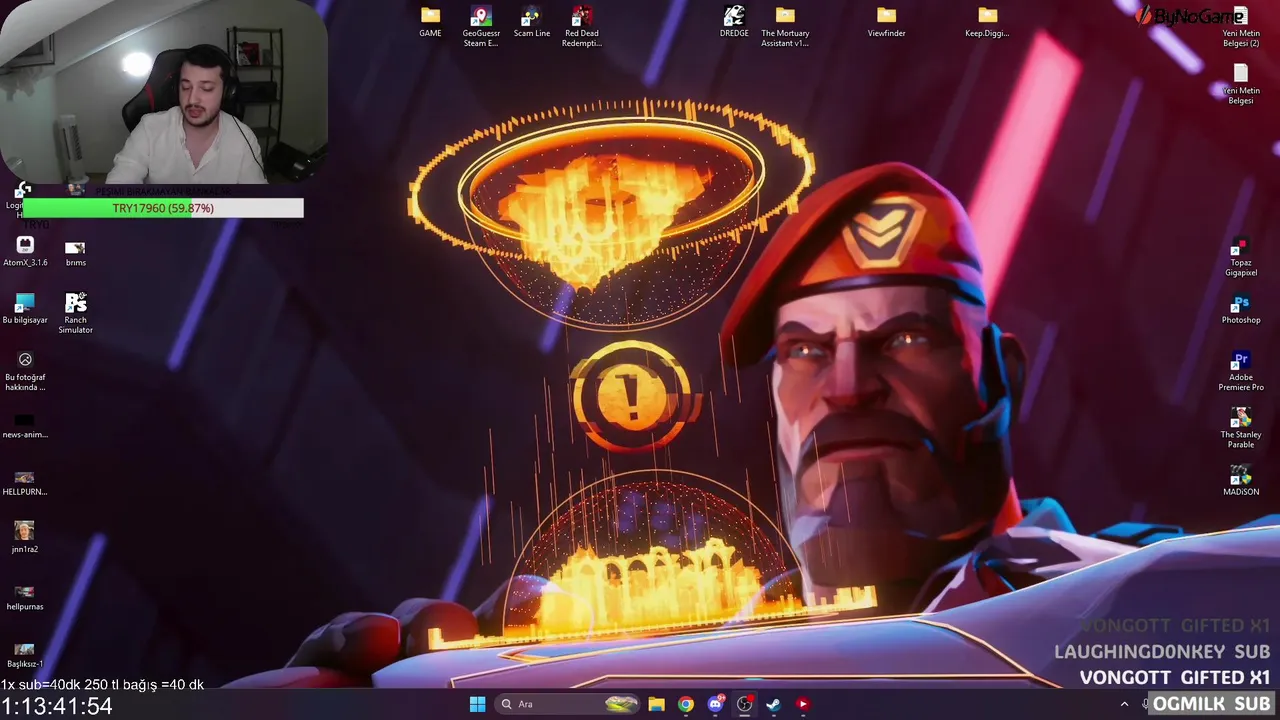Viewport: 1280px width, 720px height.
Task: Open Steam from the taskbar
Action: [773, 704]
